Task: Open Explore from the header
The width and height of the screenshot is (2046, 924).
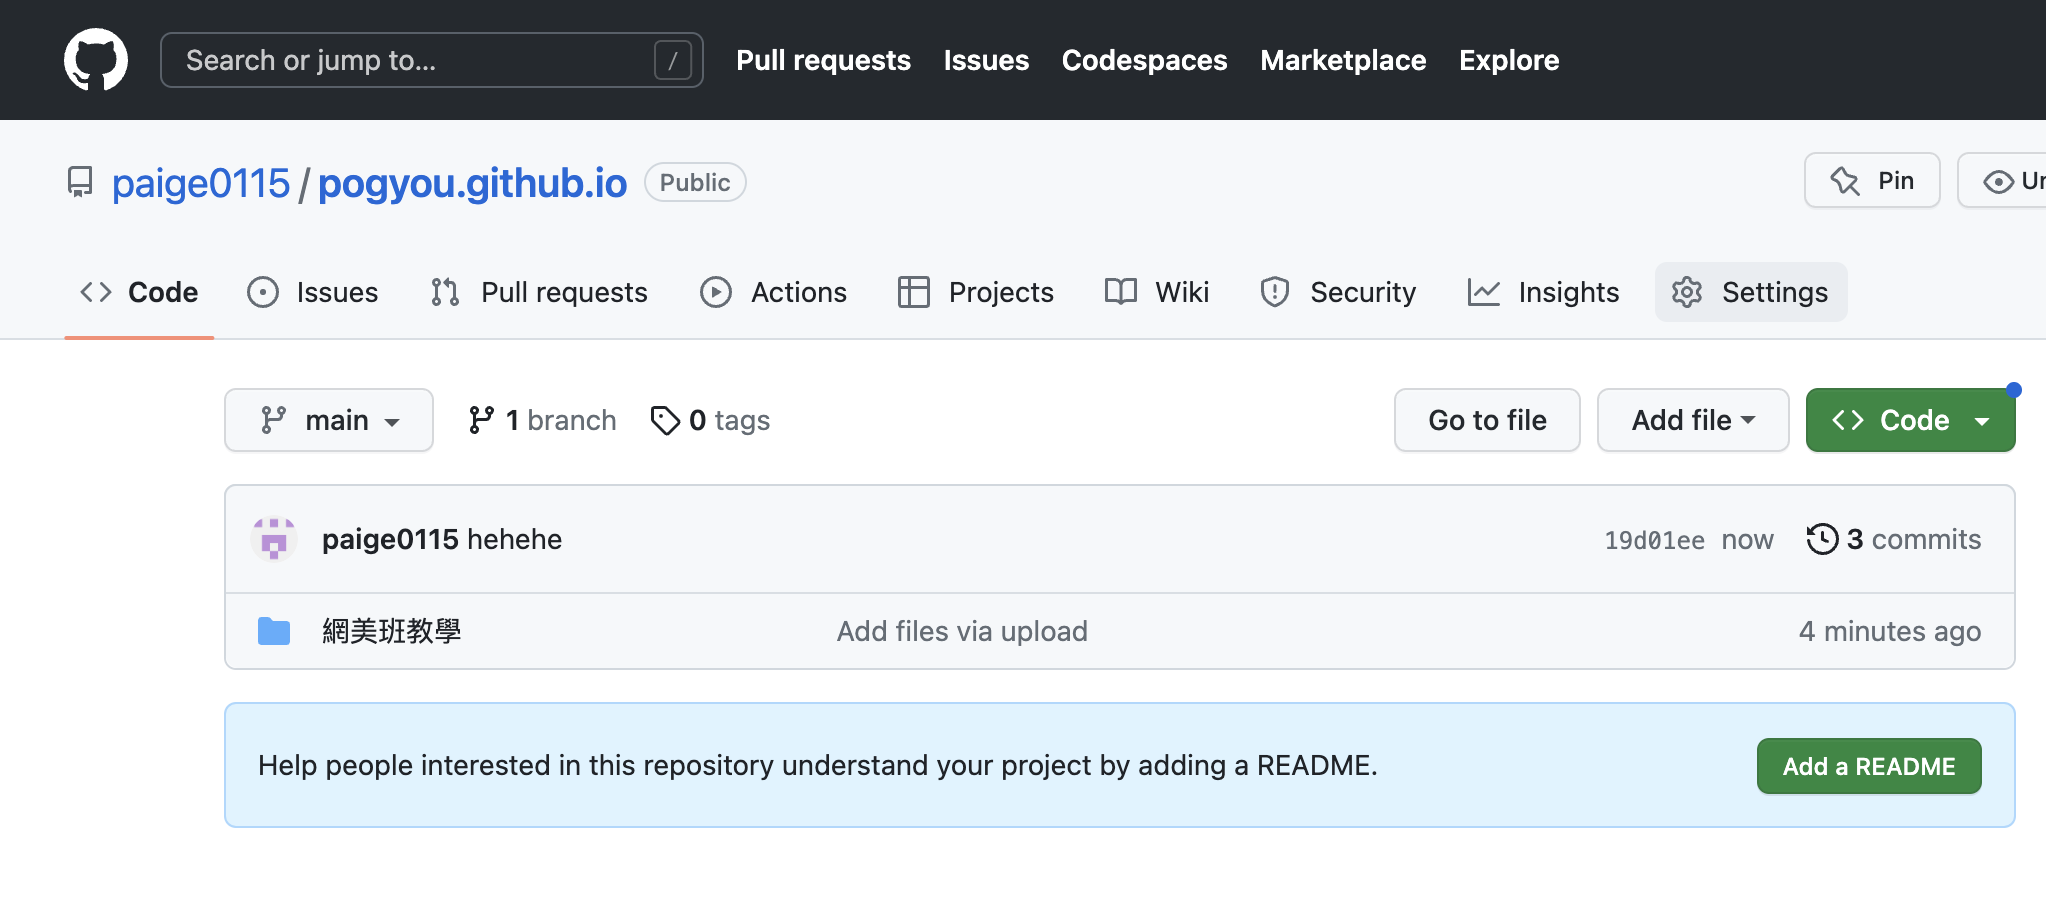Action: pos(1509,60)
